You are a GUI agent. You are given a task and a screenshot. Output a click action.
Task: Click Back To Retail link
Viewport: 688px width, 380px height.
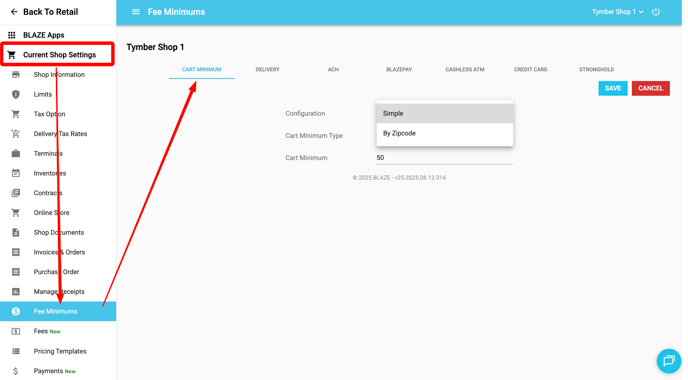pos(50,12)
